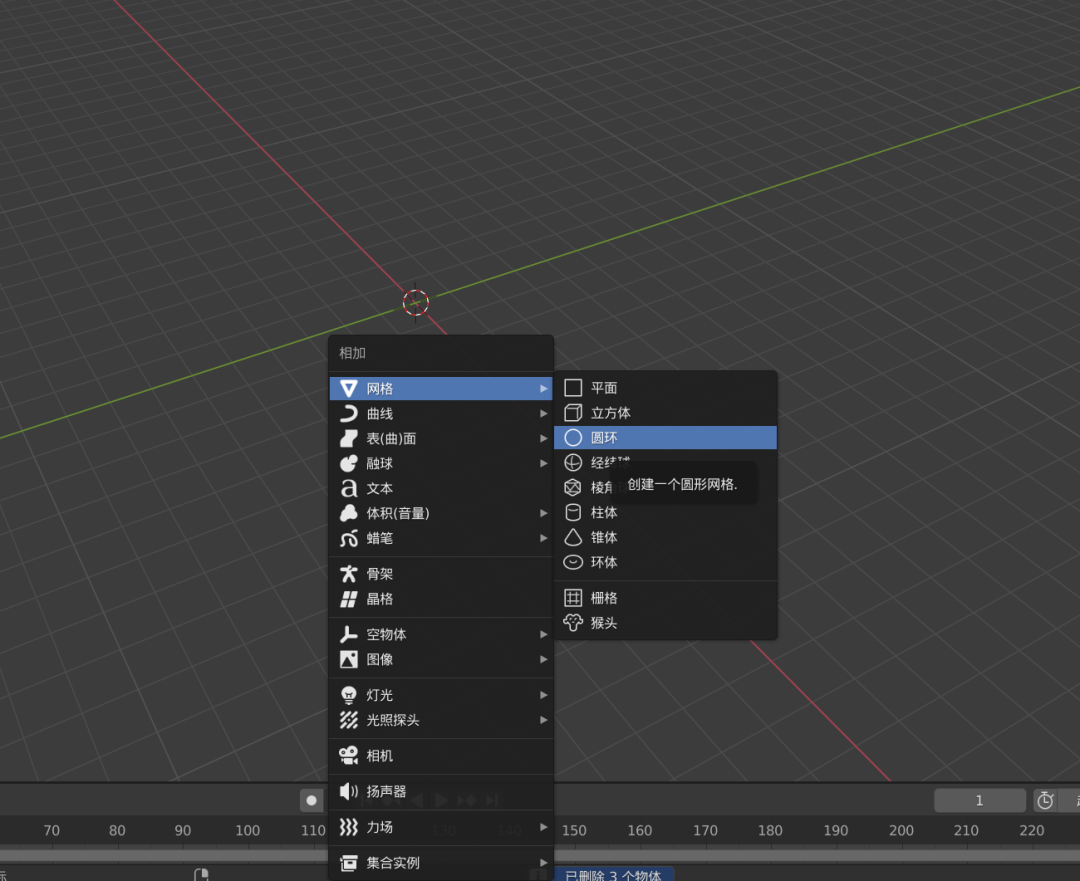Click the 蜡笔 grease pencil icon

pos(349,538)
